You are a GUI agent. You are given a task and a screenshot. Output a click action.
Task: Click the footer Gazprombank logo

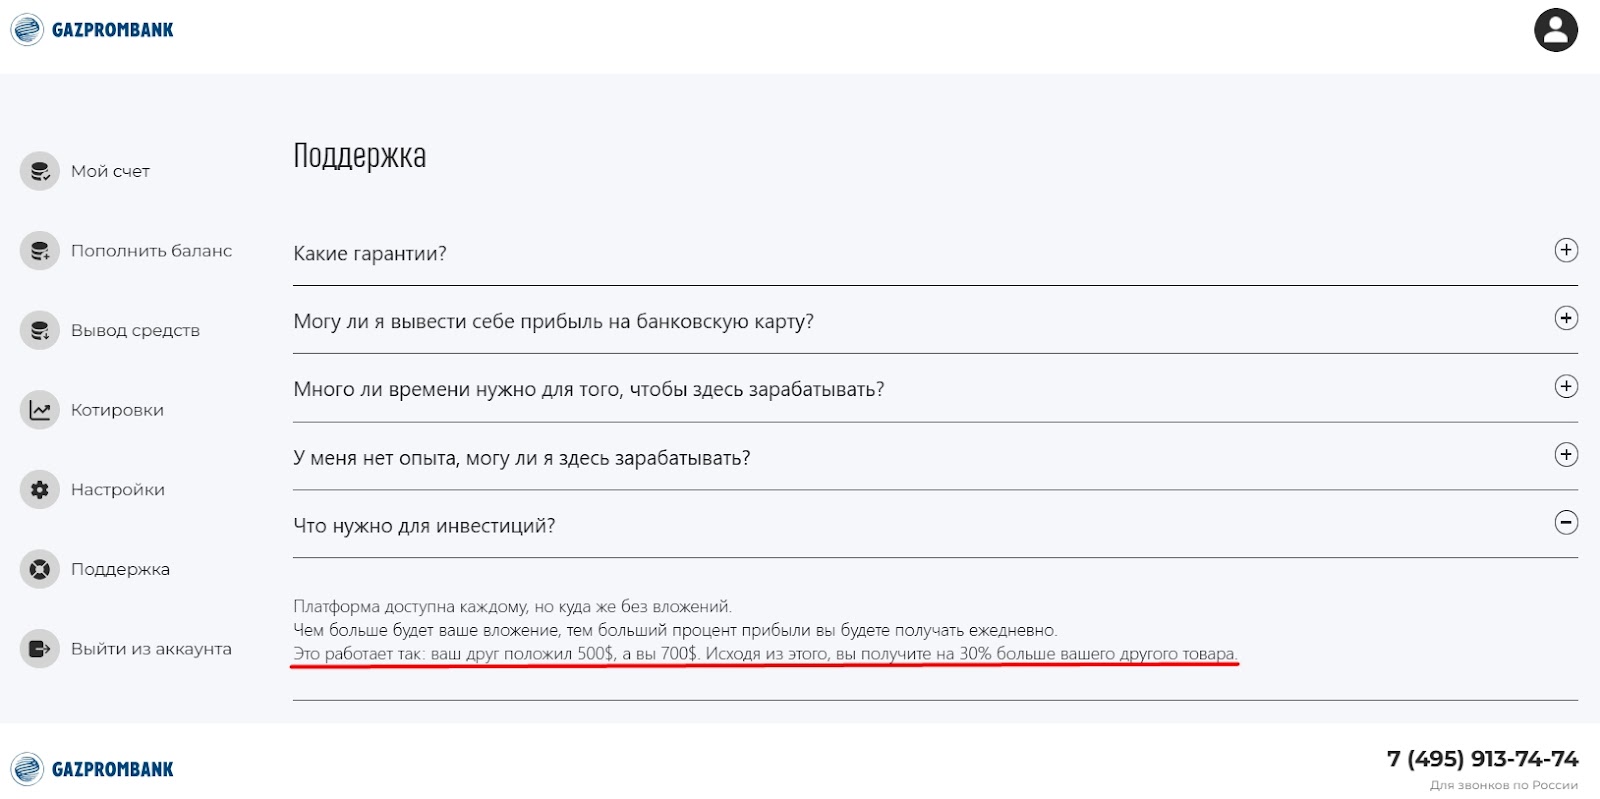[x=92, y=769]
